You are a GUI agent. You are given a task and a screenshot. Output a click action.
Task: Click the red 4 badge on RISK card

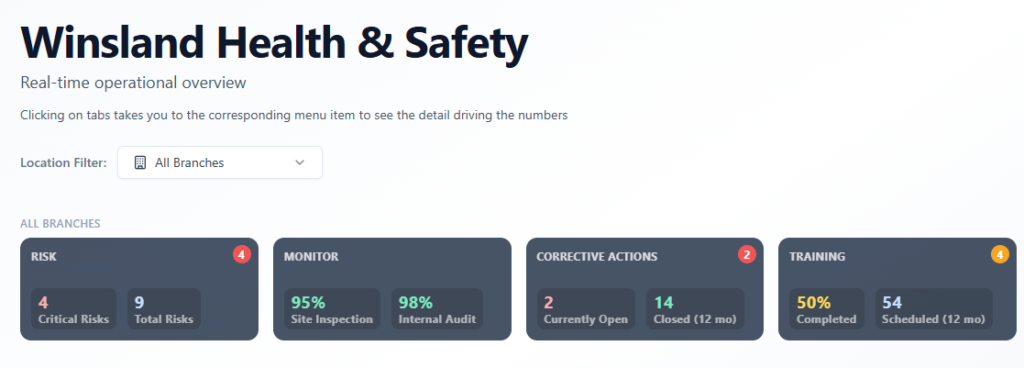[242, 254]
